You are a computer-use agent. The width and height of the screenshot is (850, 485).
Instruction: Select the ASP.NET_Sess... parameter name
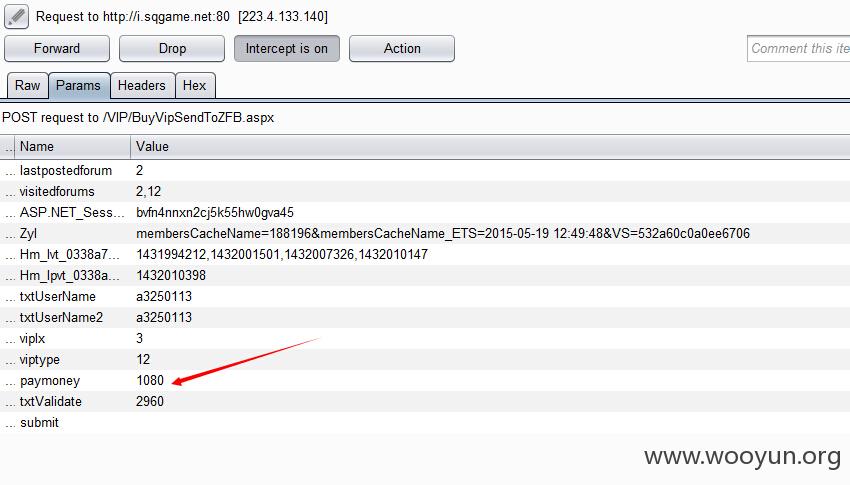72,212
